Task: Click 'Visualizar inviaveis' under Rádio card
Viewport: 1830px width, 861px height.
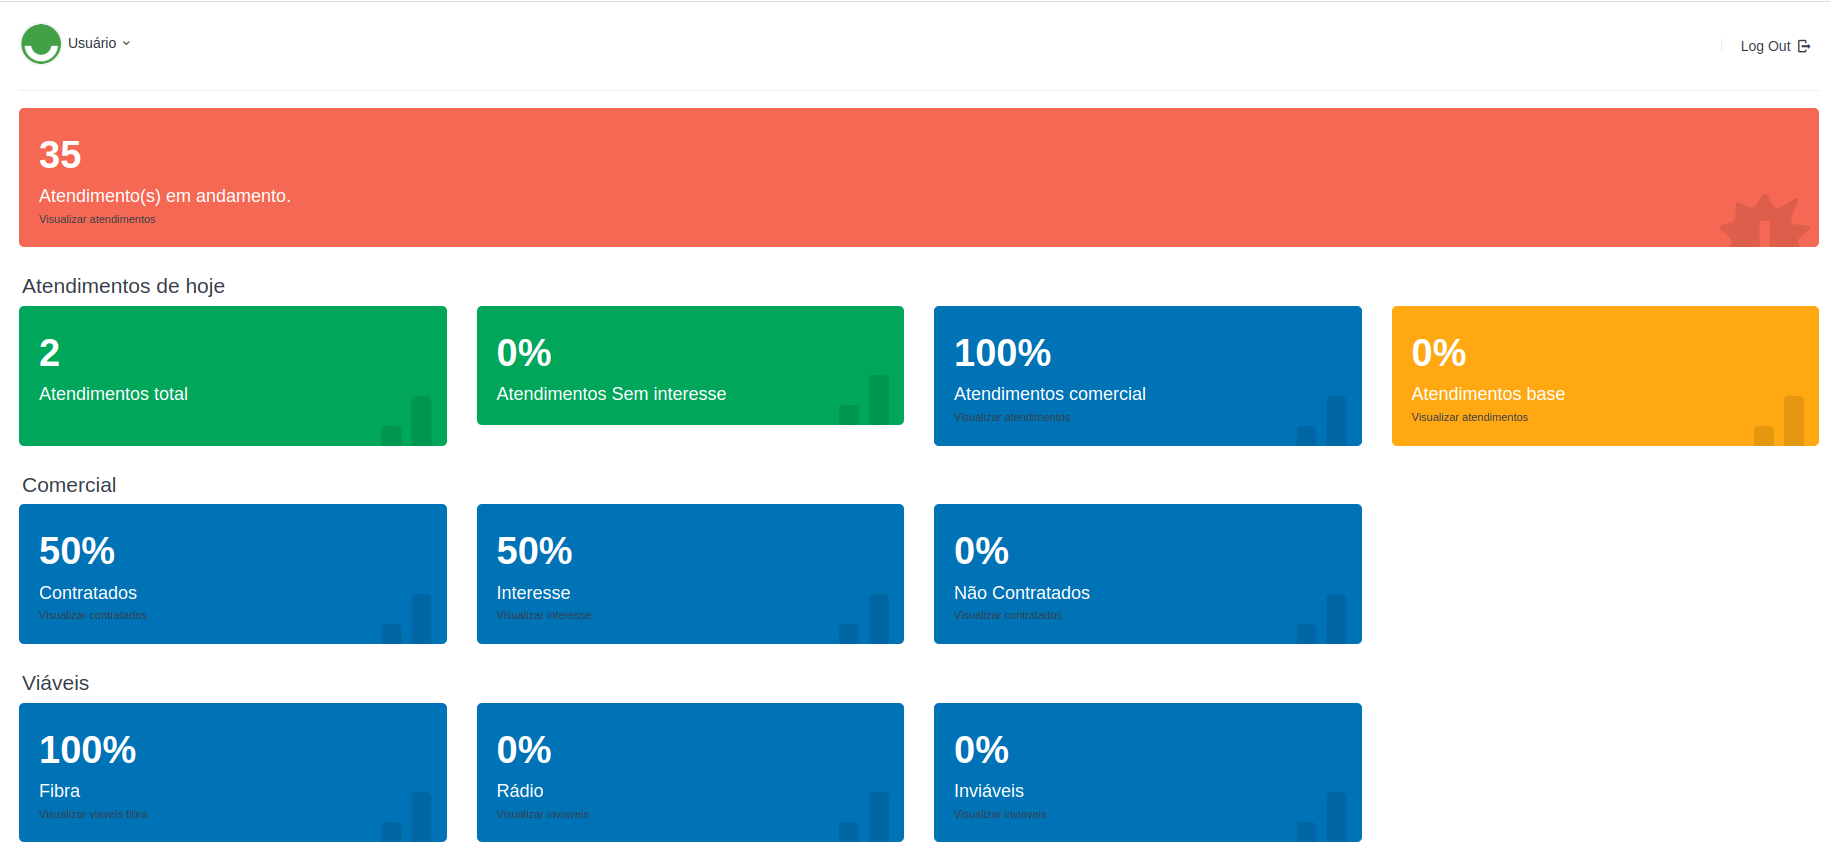Action: click(542, 814)
